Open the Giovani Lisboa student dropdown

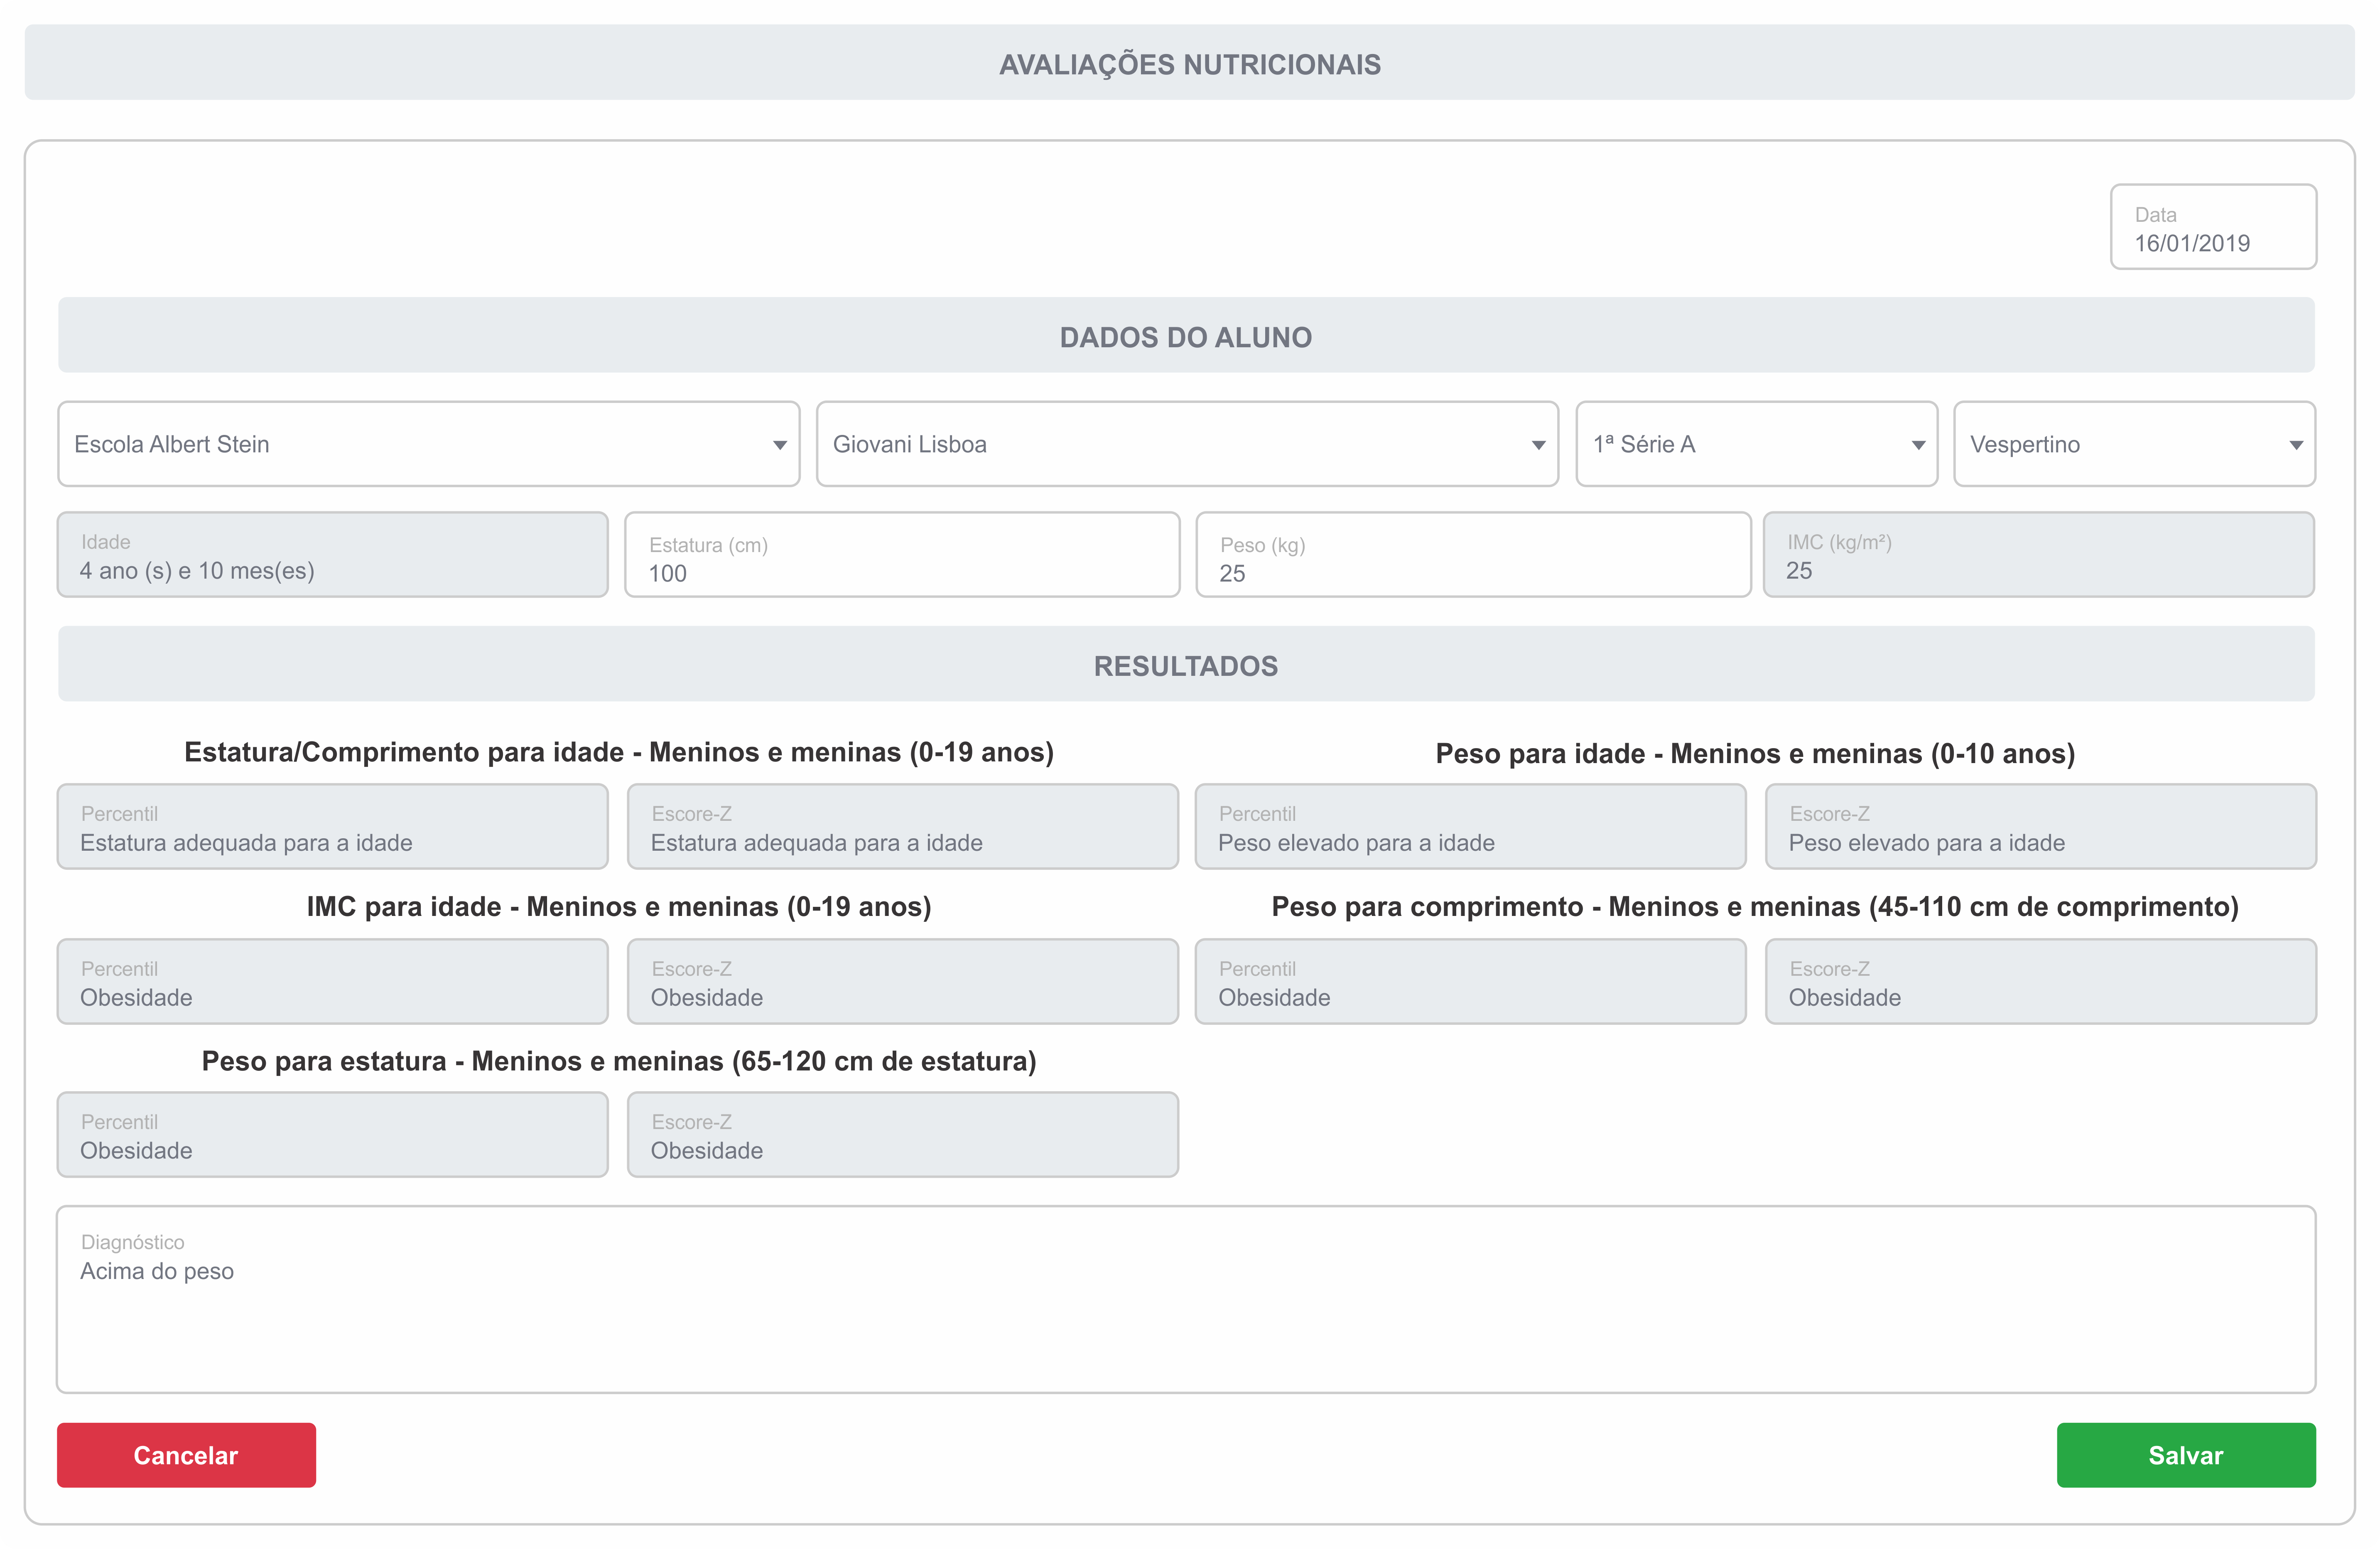(1187, 444)
